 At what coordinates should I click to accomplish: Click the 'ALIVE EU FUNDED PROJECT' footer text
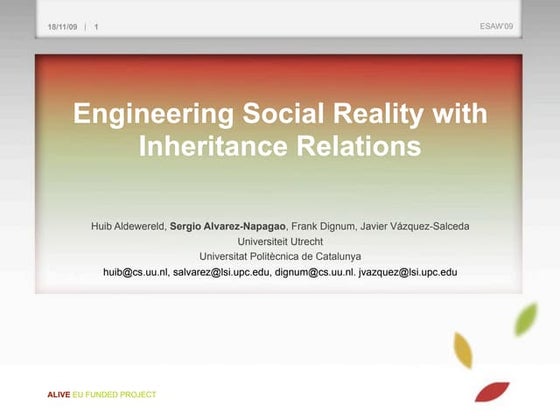point(102,395)
